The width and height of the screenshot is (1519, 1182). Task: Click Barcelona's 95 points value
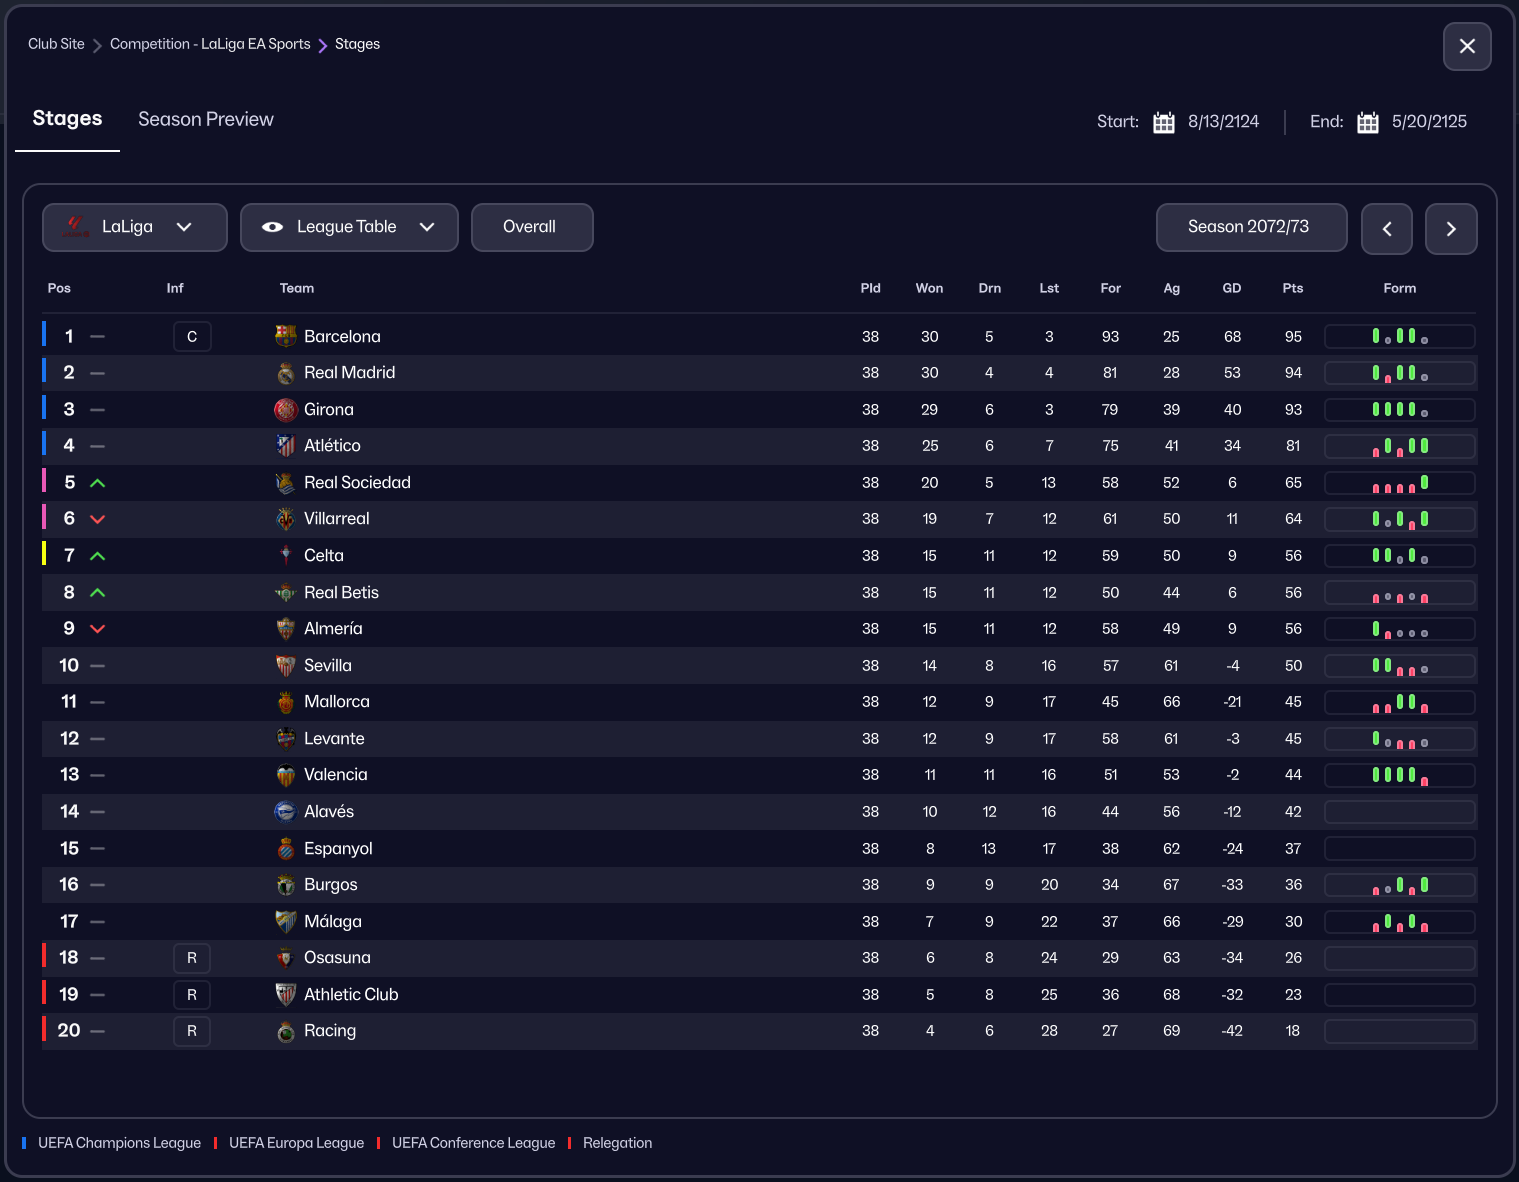[1293, 337]
